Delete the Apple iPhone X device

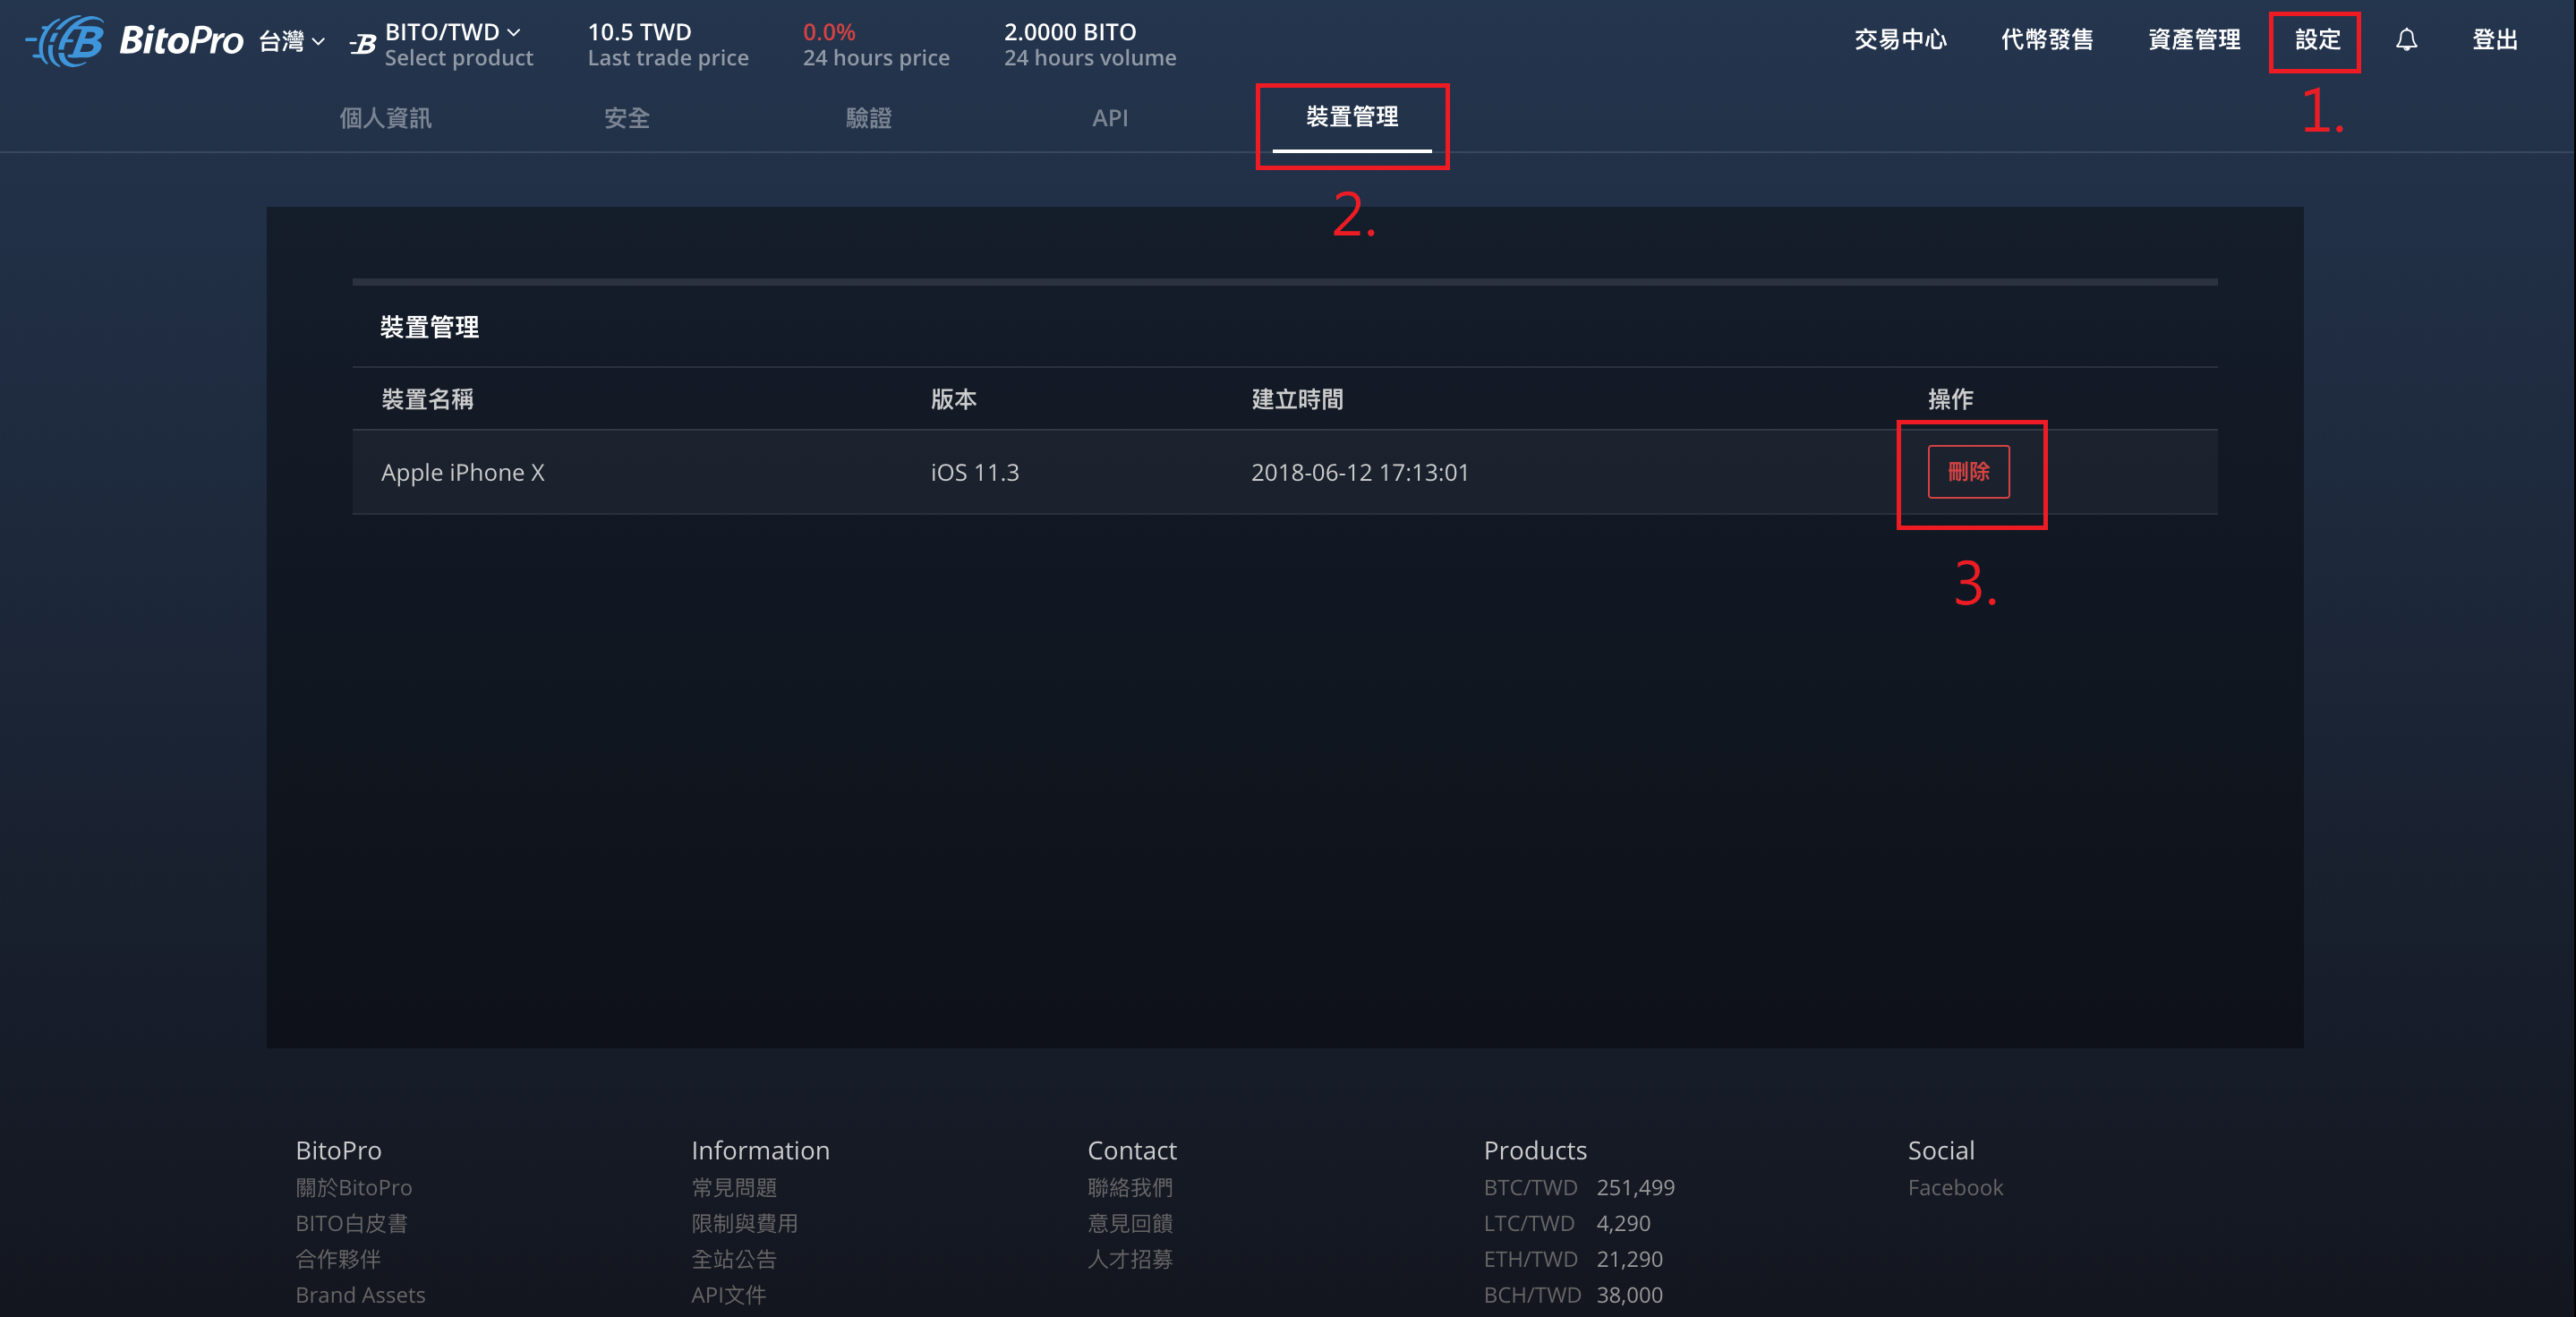(1968, 472)
